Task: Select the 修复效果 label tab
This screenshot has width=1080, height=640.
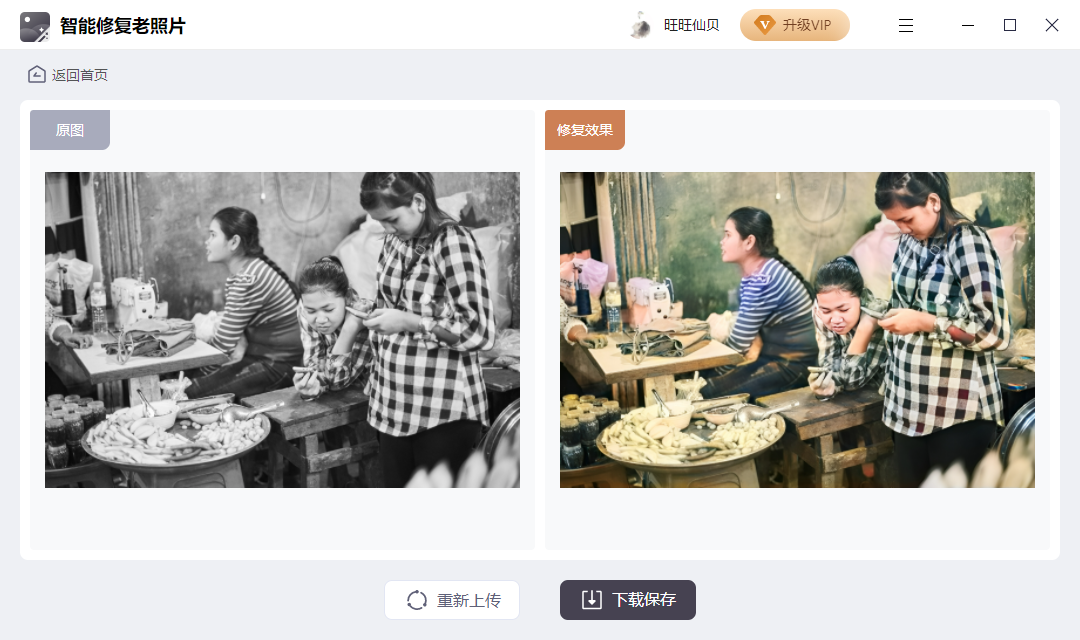Action: 585,130
